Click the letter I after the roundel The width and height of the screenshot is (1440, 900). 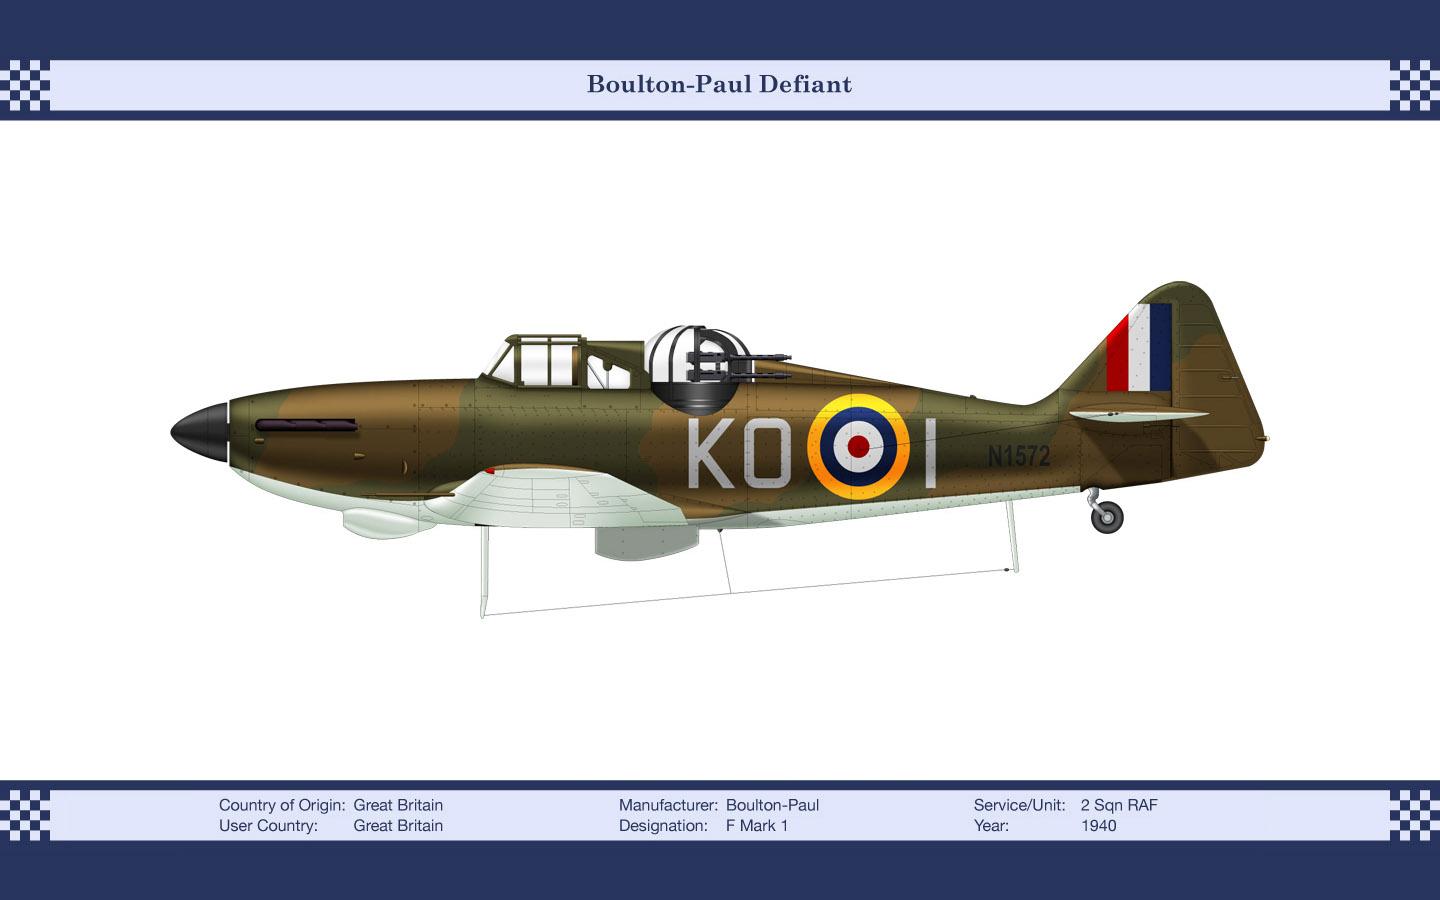pos(930,453)
